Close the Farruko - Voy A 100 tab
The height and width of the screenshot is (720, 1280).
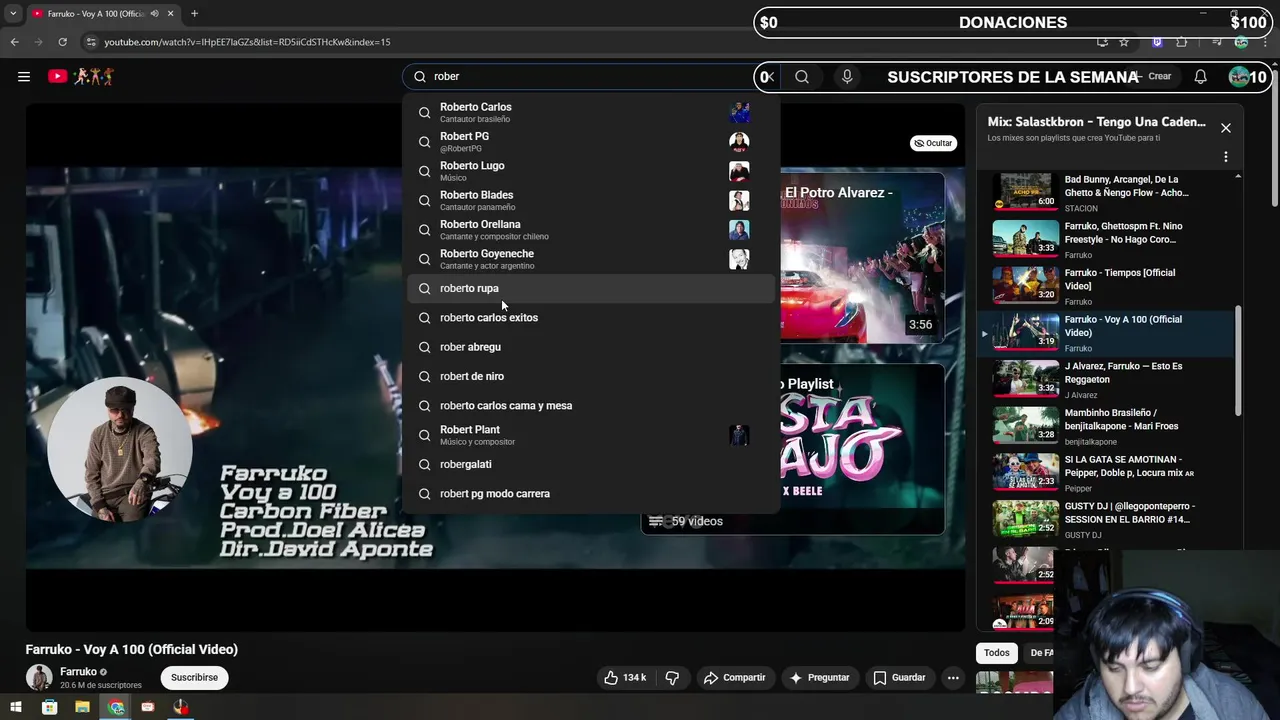click(171, 13)
